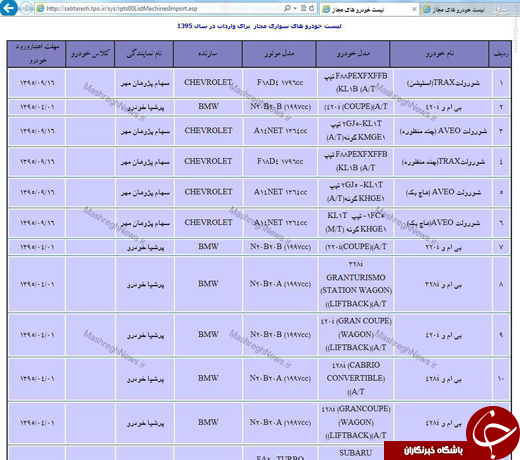This screenshot has width=520, height=460.
Task: Close the active tab with its X
Action: (x=414, y=9)
